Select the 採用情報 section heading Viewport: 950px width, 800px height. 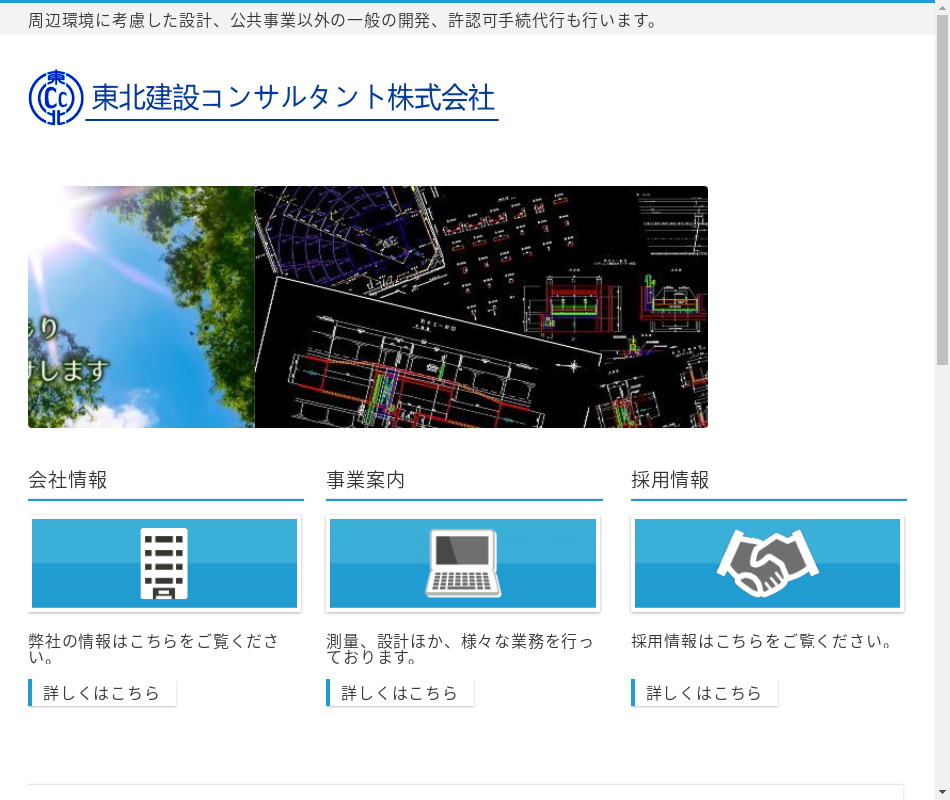point(670,480)
